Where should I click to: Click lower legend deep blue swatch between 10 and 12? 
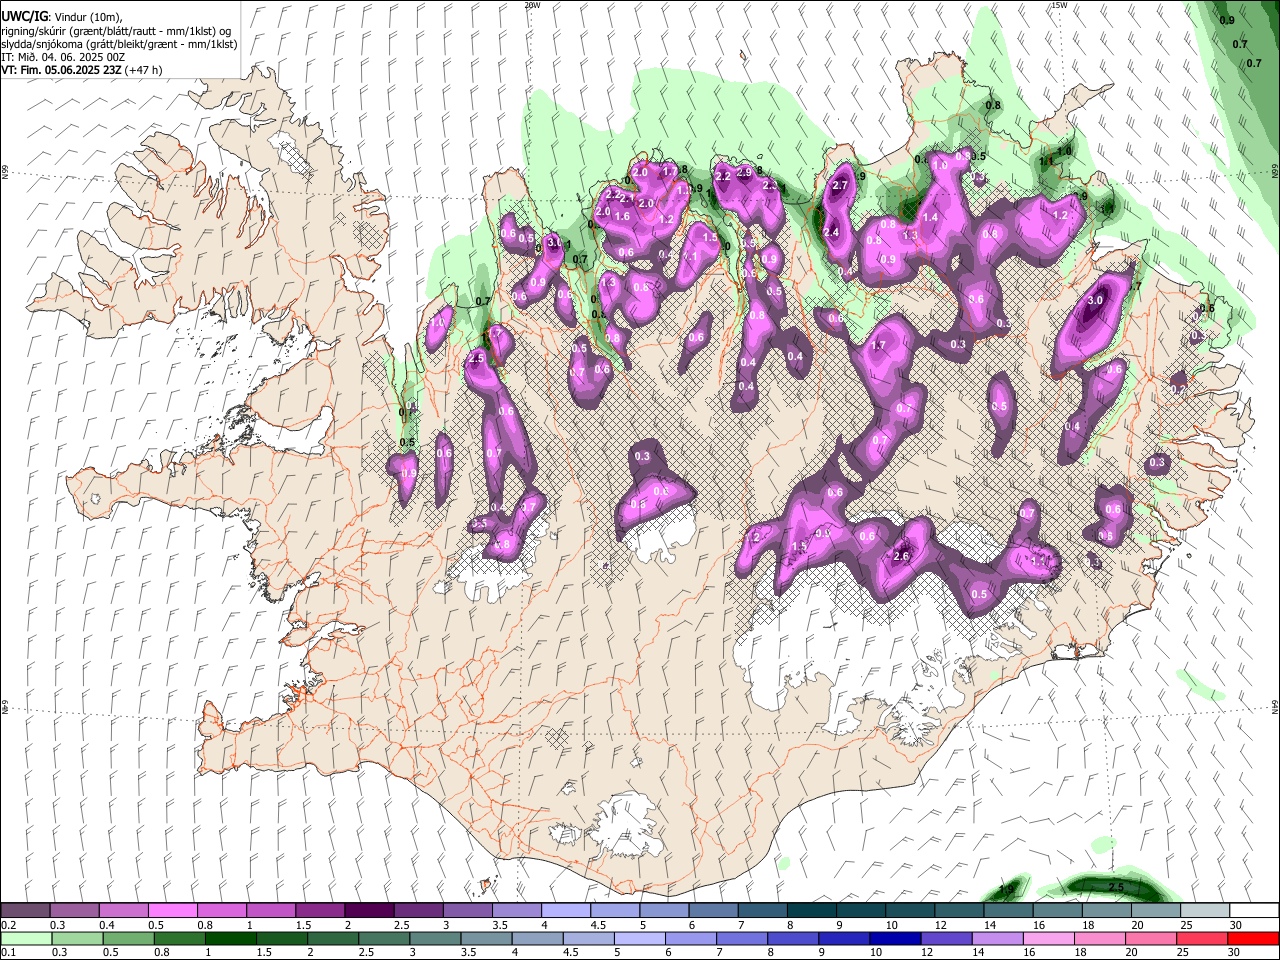click(x=894, y=938)
